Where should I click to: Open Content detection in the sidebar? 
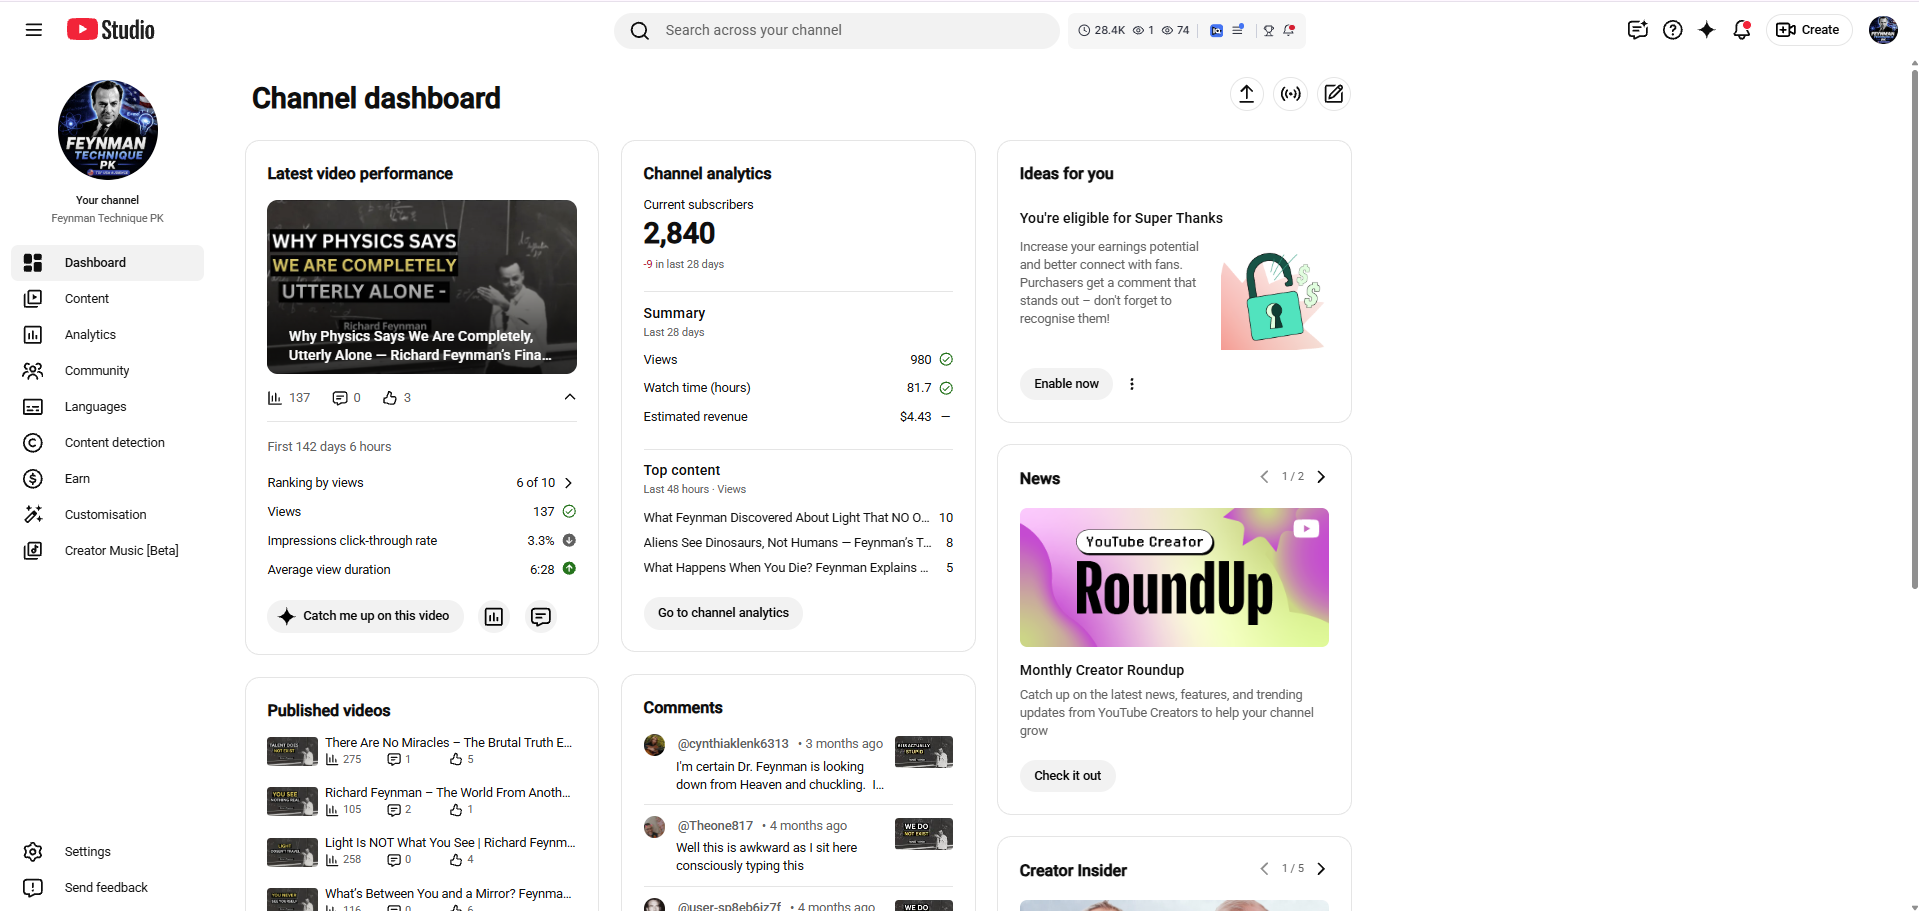(x=108, y=443)
